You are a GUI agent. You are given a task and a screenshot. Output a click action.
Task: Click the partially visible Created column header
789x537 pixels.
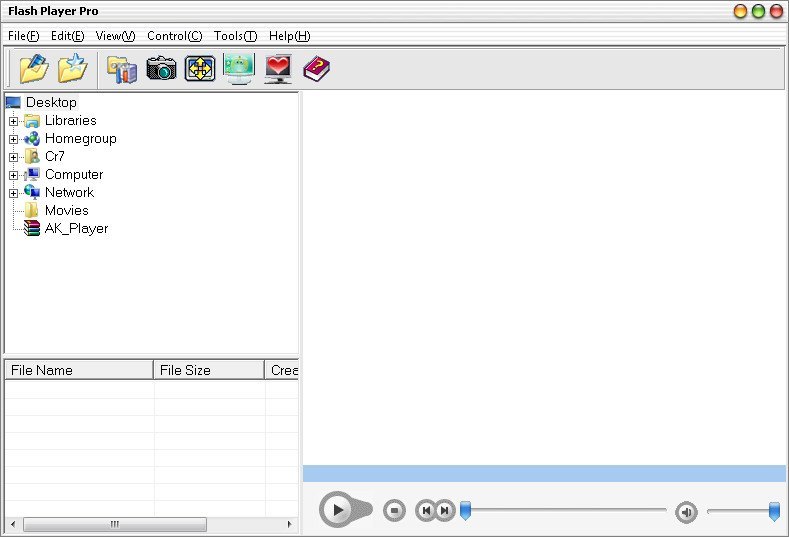pyautogui.click(x=282, y=370)
